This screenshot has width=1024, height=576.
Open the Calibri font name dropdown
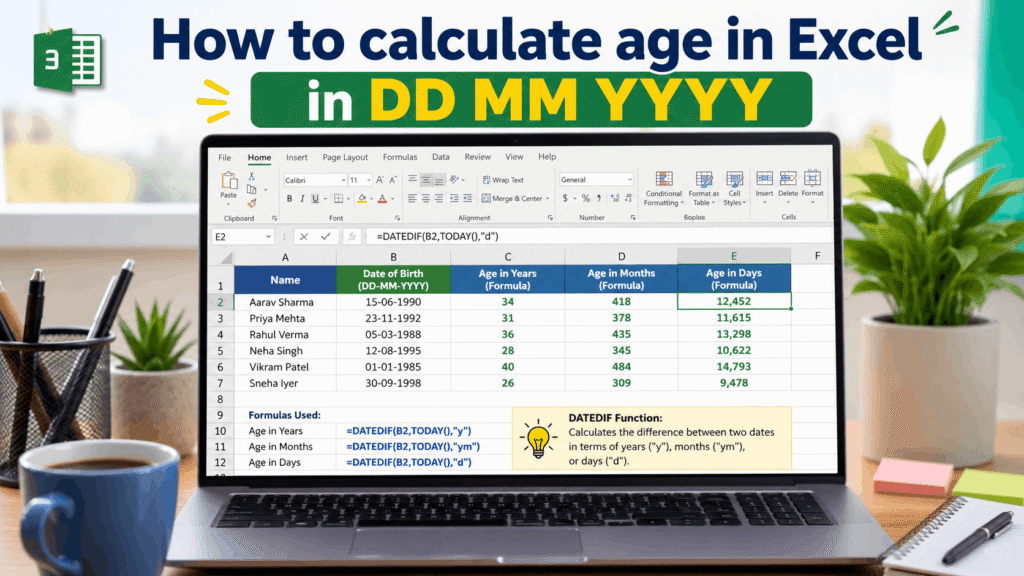[x=343, y=180]
